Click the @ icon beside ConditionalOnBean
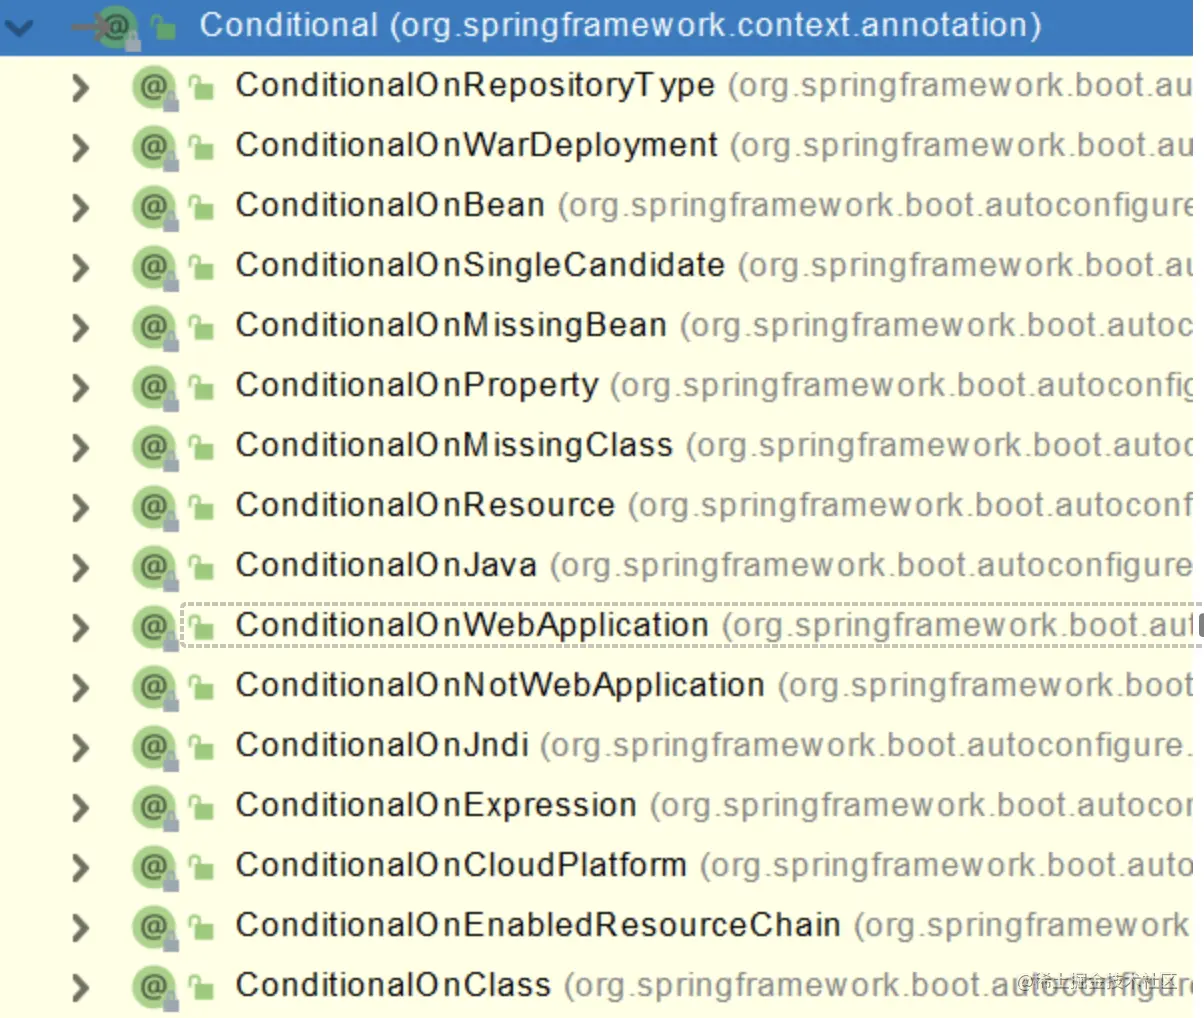This screenshot has height=1018, width=1204. coord(155,208)
